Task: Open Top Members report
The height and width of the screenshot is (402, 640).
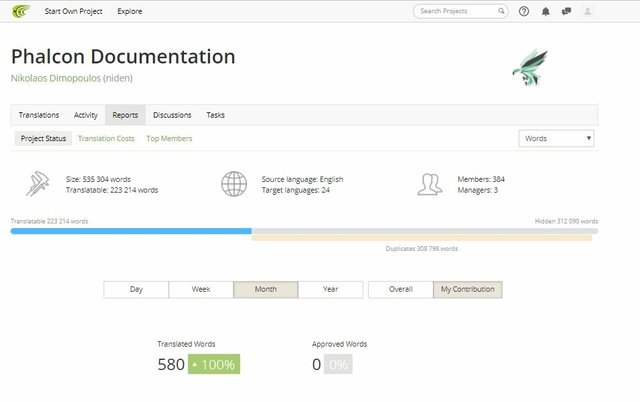Action: 169,138
